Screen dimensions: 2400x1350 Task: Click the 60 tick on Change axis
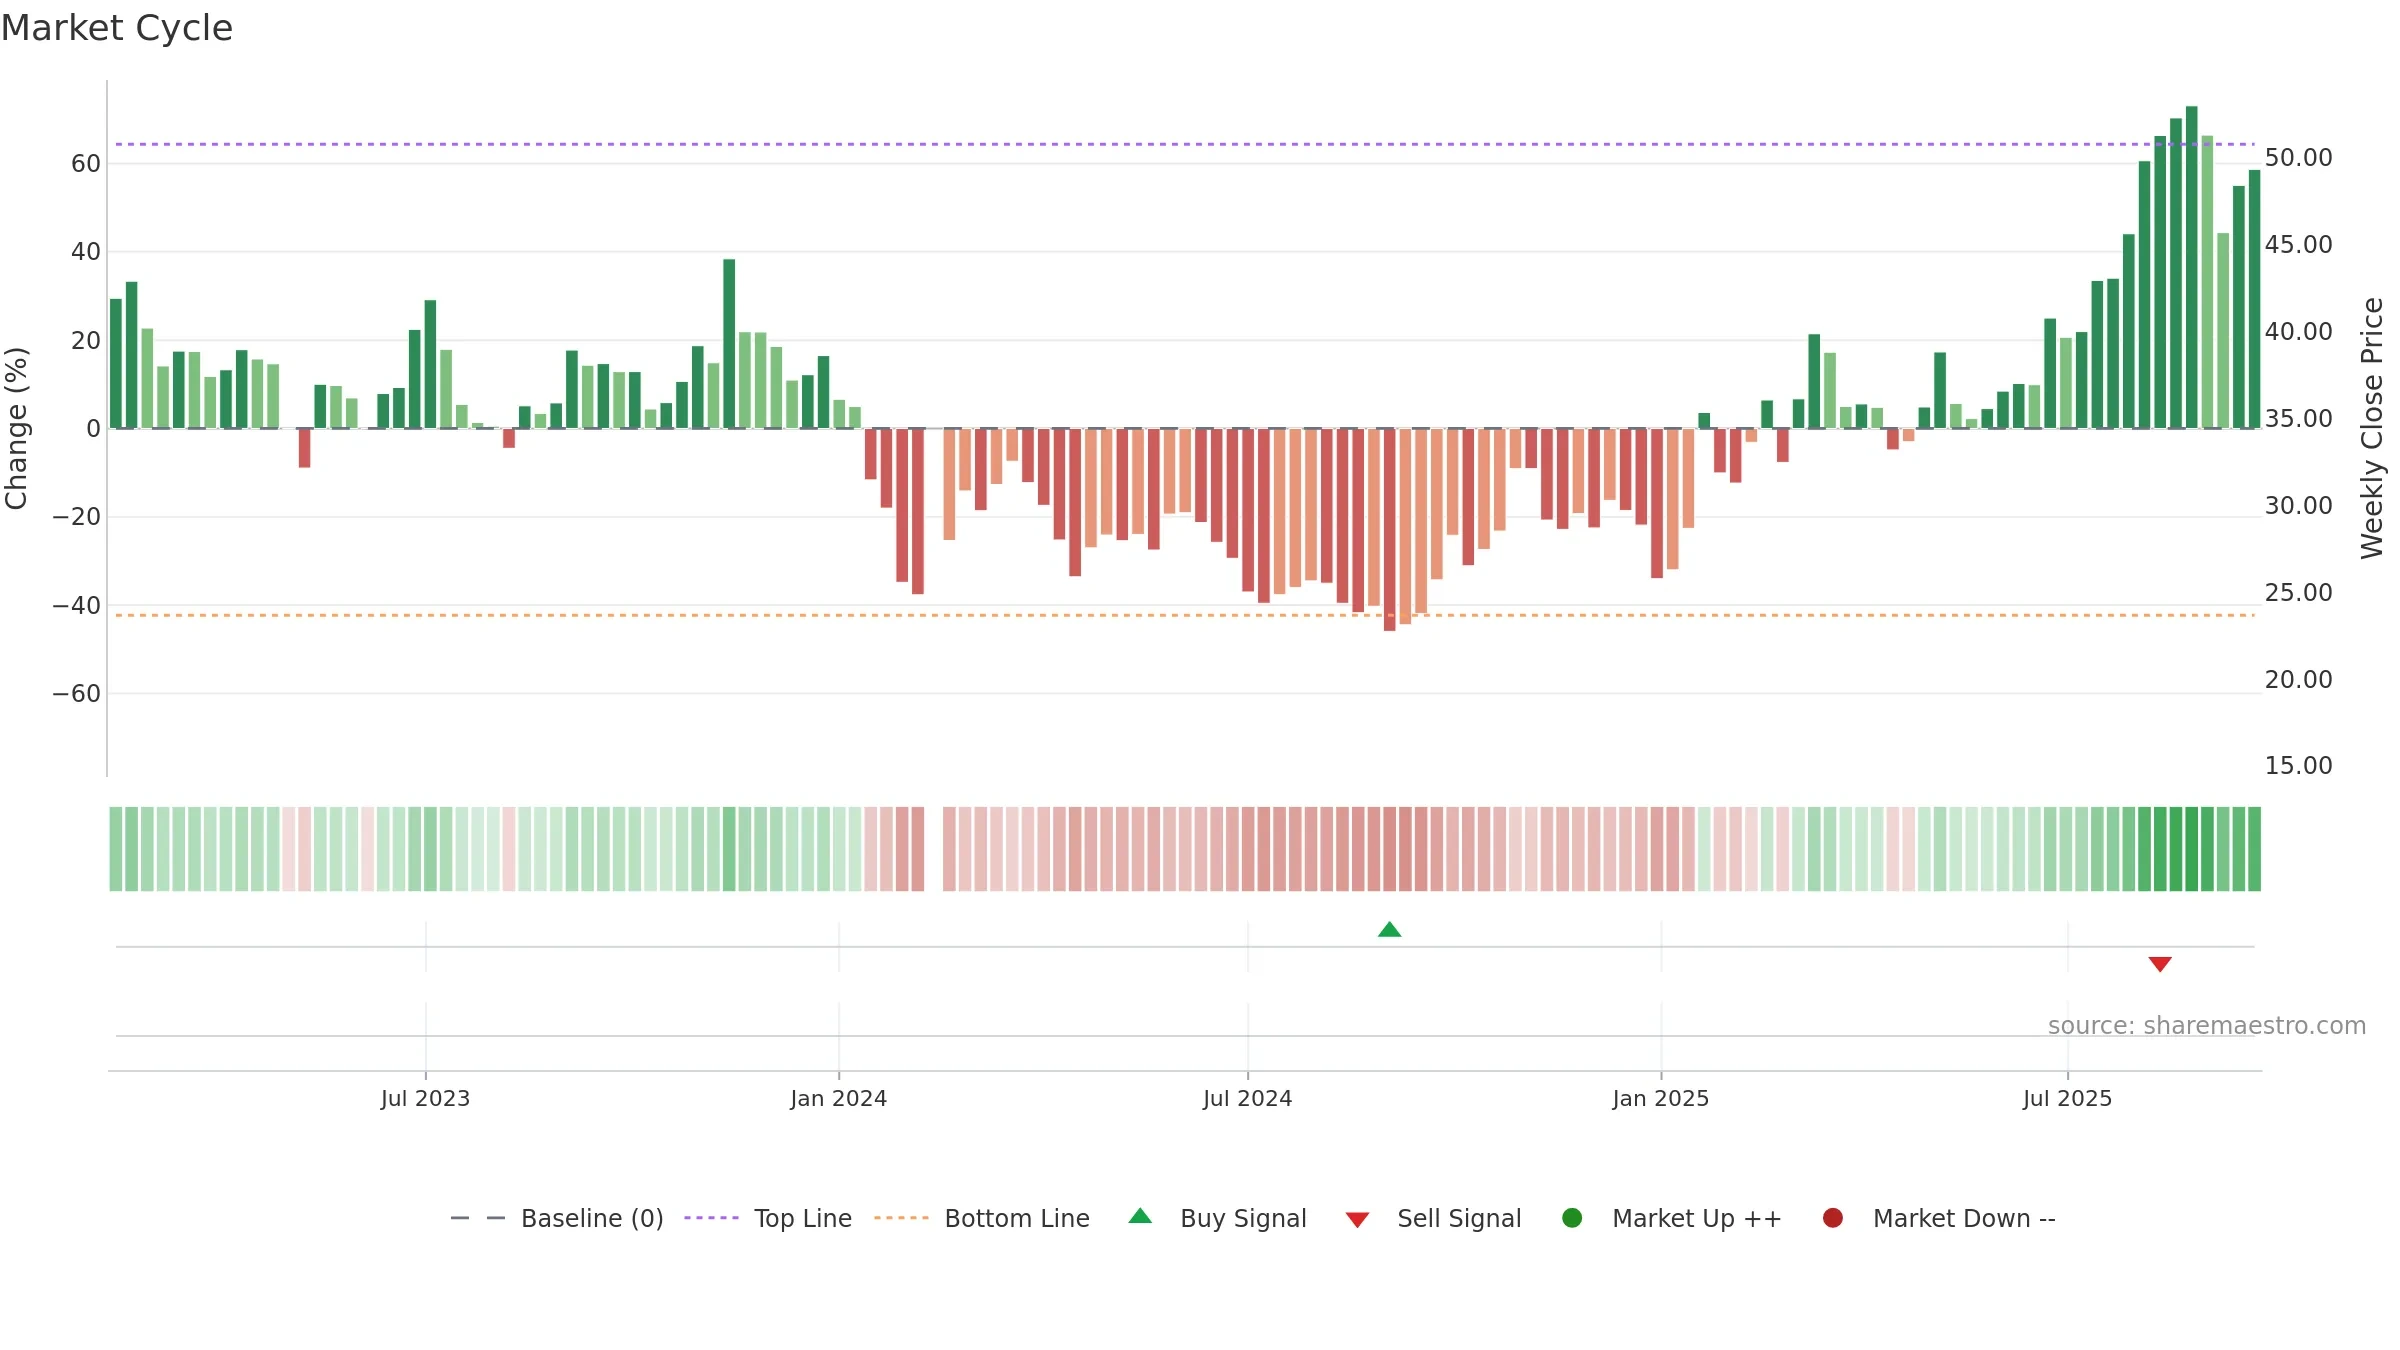pyautogui.click(x=86, y=164)
